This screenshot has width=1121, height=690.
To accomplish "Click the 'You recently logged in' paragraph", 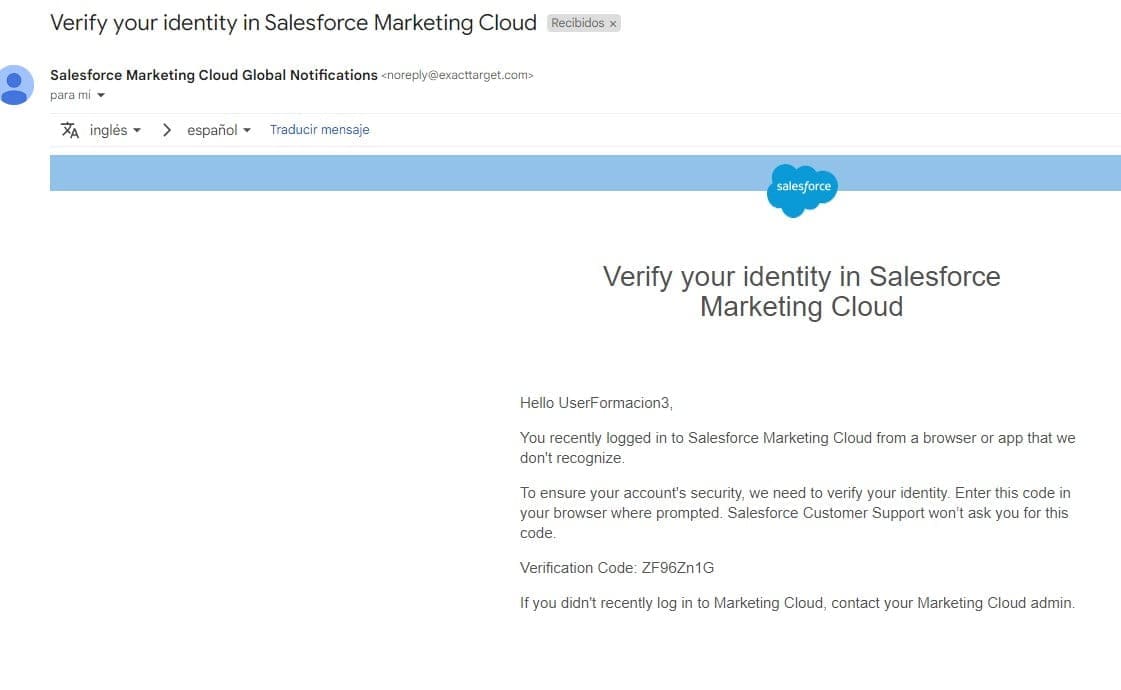I will (797, 448).
